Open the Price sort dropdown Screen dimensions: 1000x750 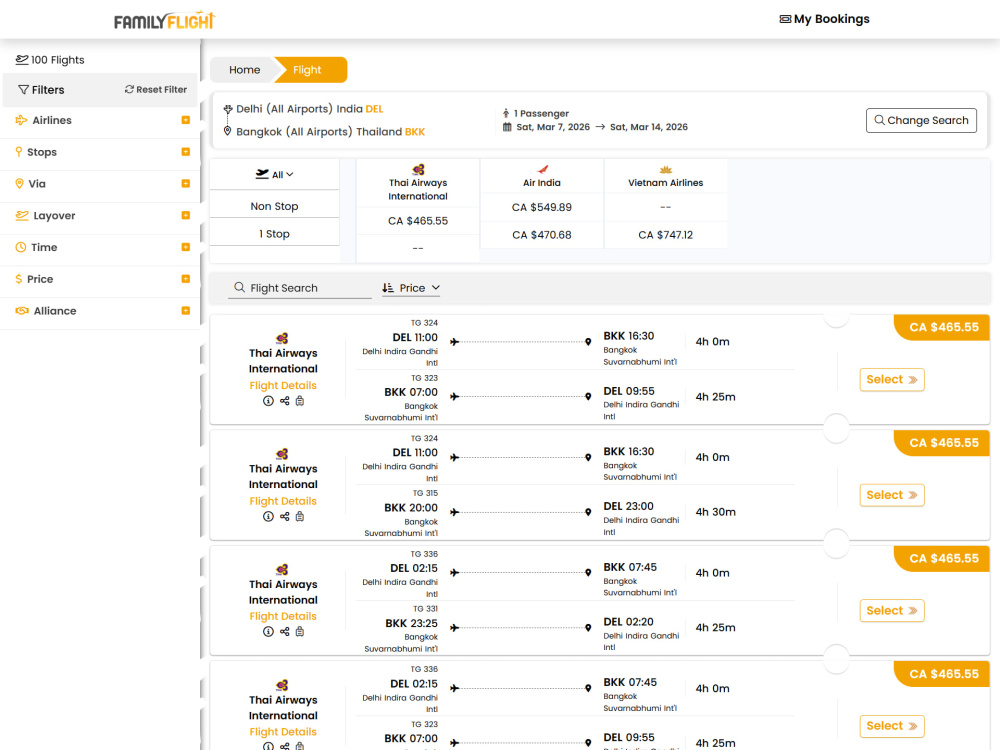click(x=411, y=288)
